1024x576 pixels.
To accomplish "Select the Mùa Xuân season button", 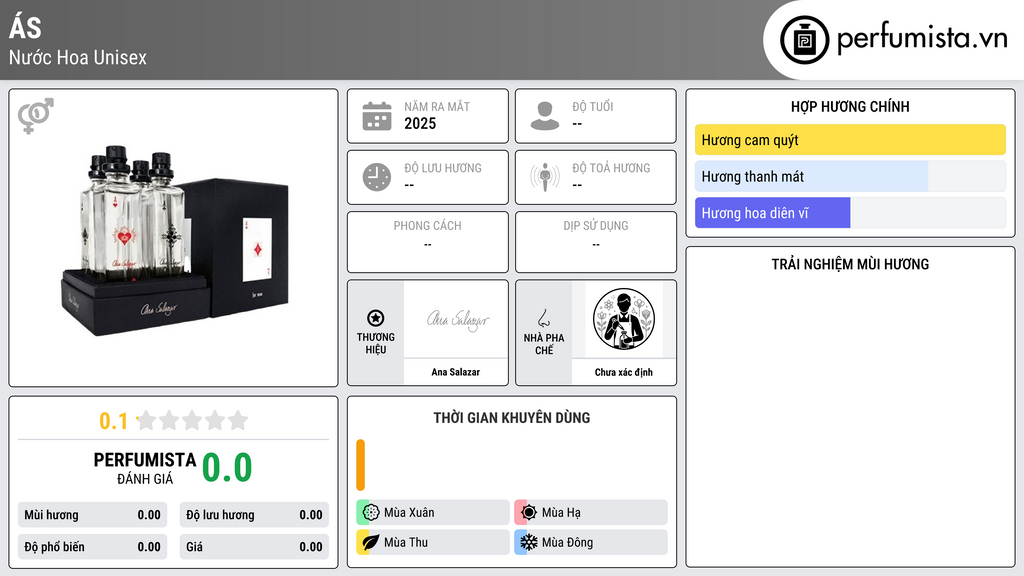I will click(433, 513).
